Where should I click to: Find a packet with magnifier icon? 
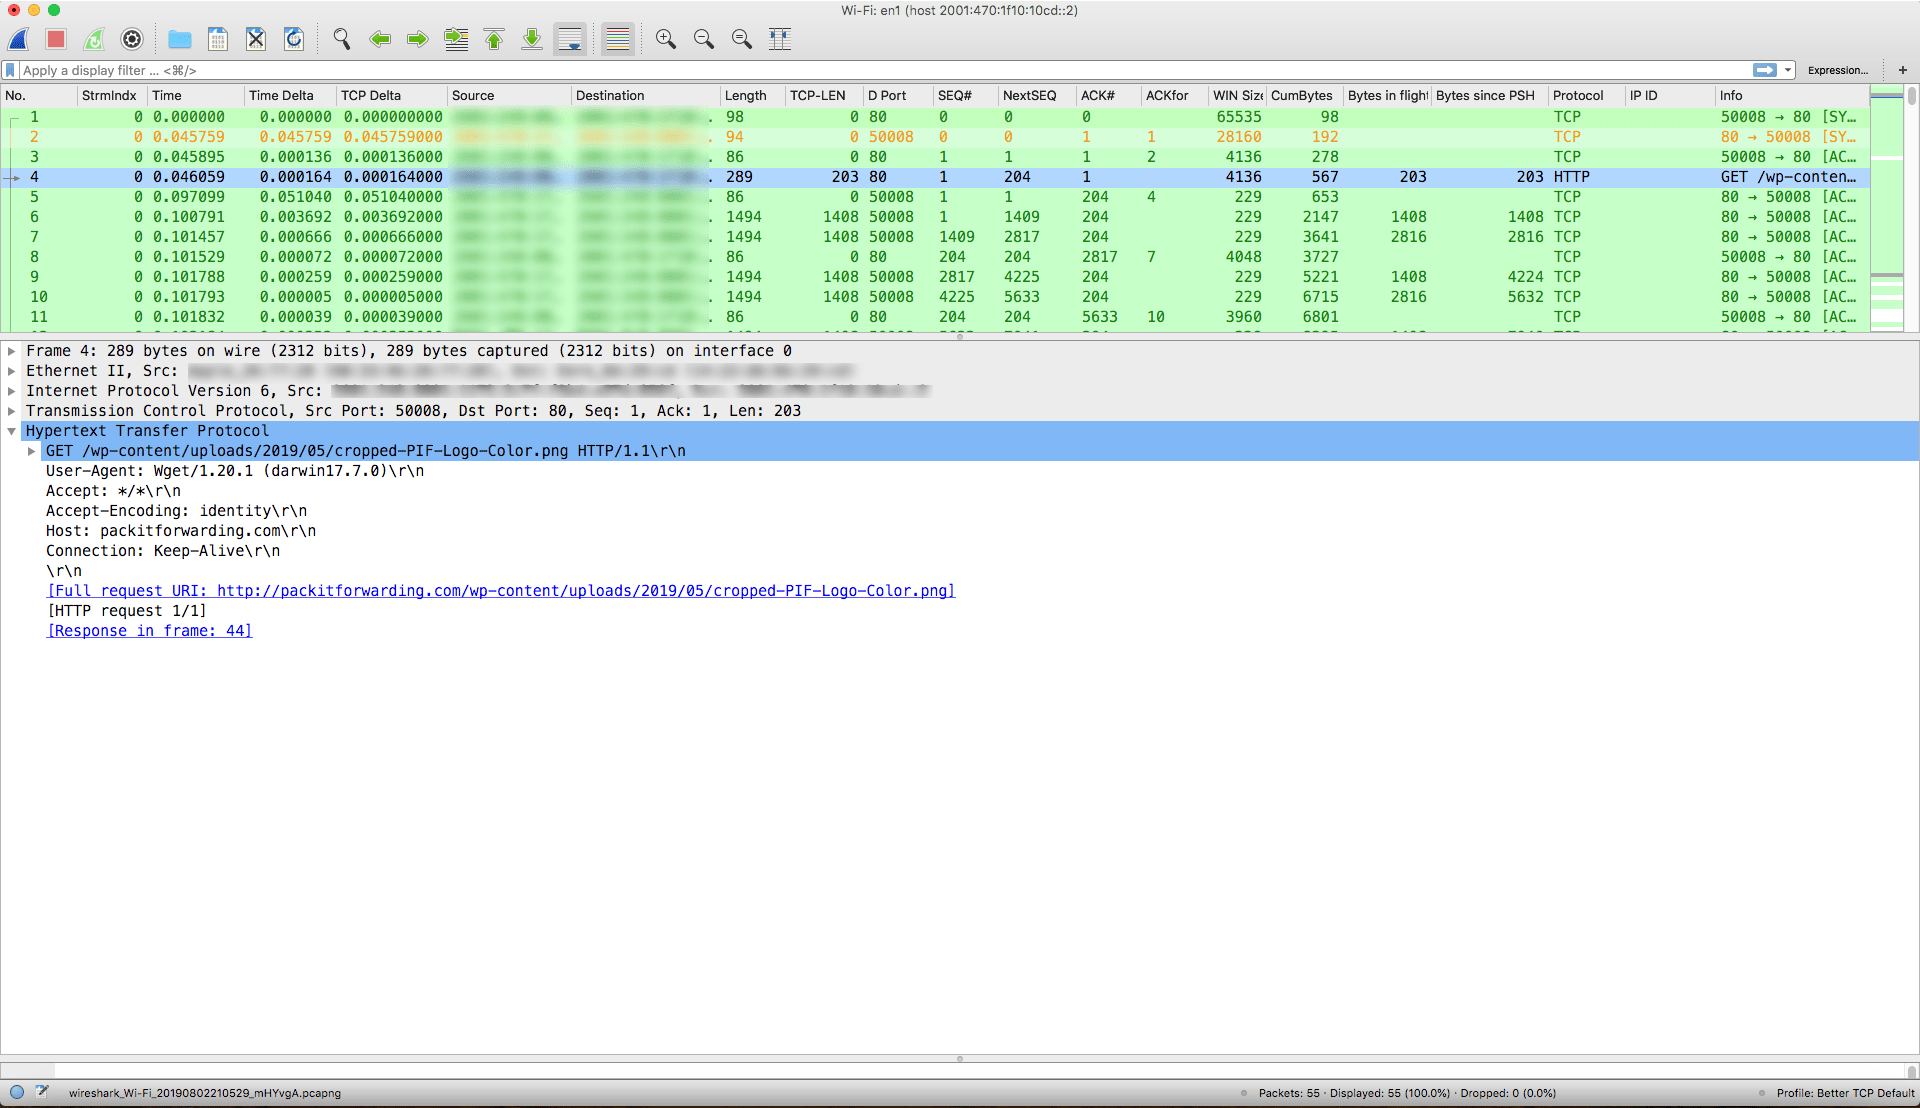(x=342, y=39)
